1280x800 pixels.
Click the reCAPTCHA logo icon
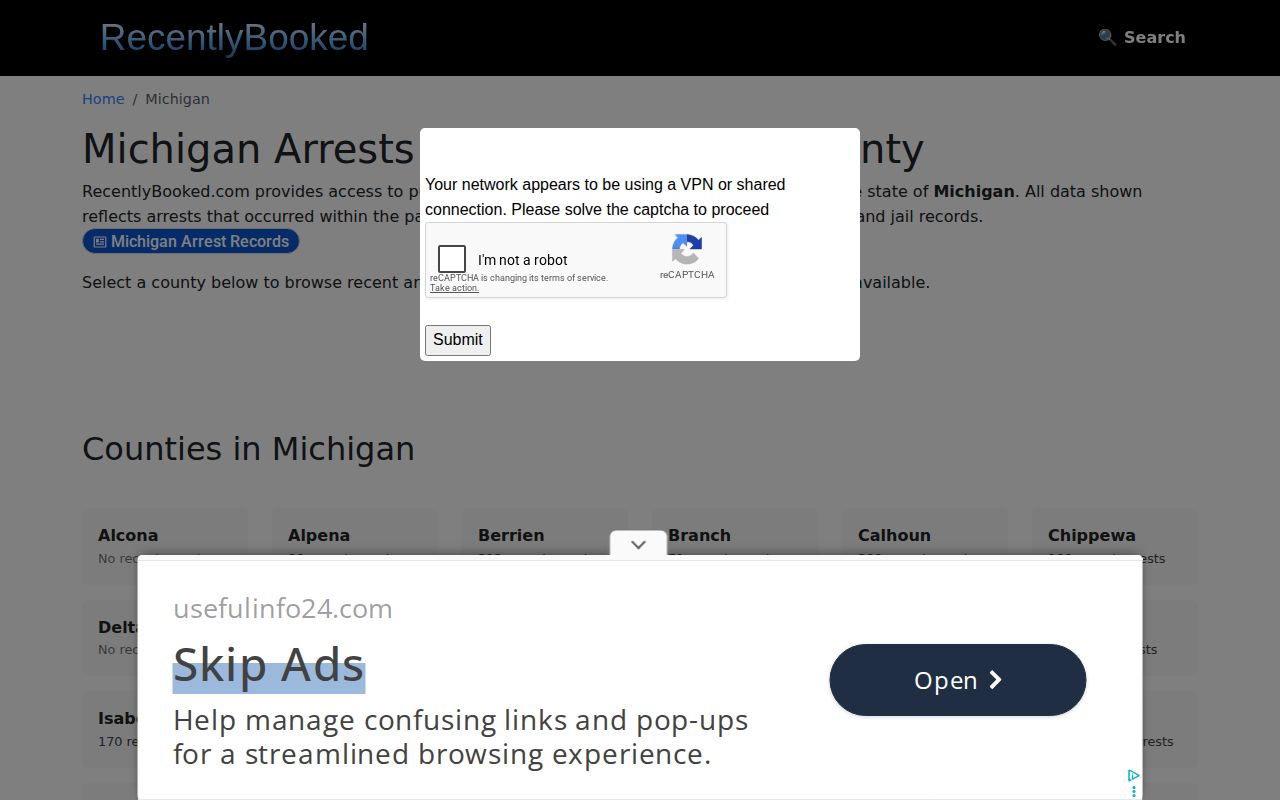click(687, 249)
